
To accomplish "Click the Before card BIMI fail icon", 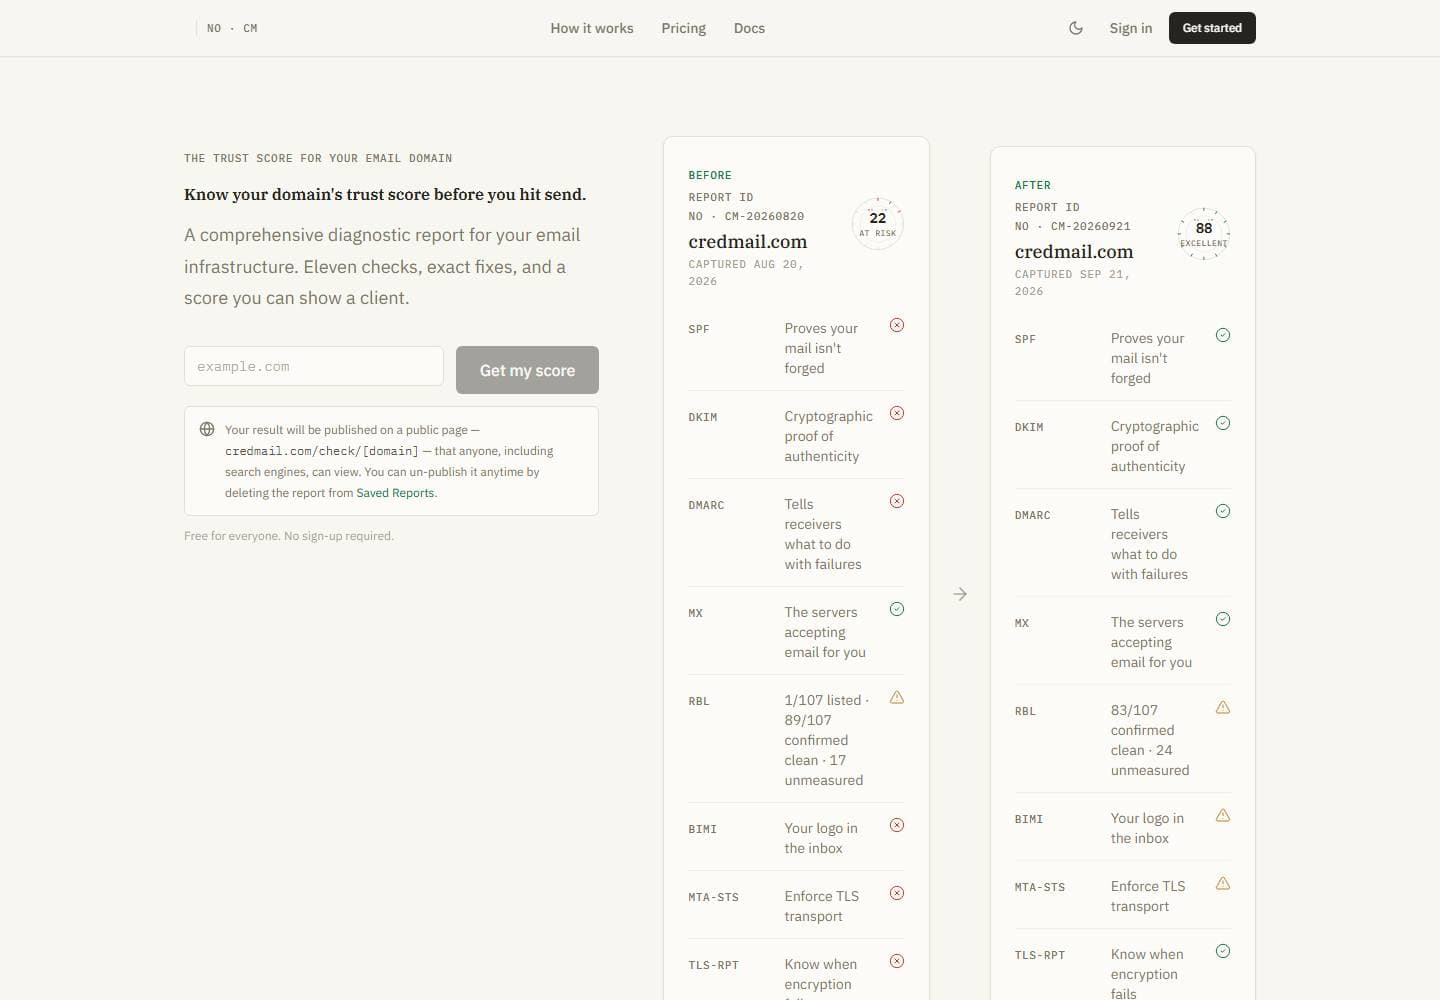I will pos(897,825).
